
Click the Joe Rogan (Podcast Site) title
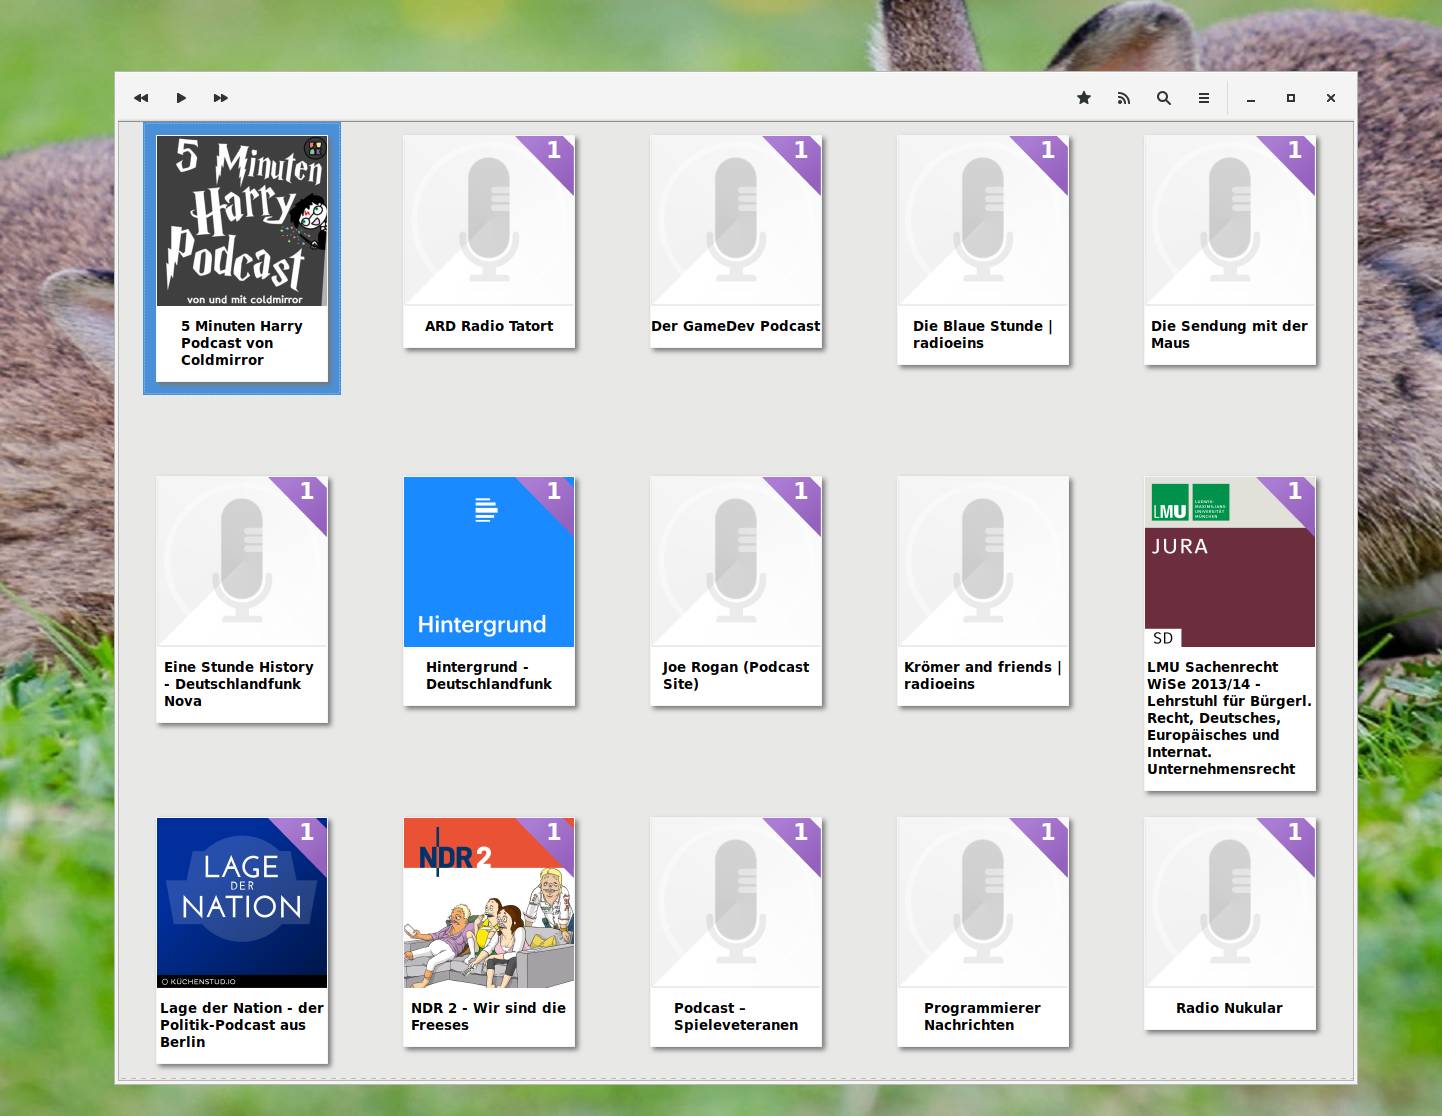(736, 675)
